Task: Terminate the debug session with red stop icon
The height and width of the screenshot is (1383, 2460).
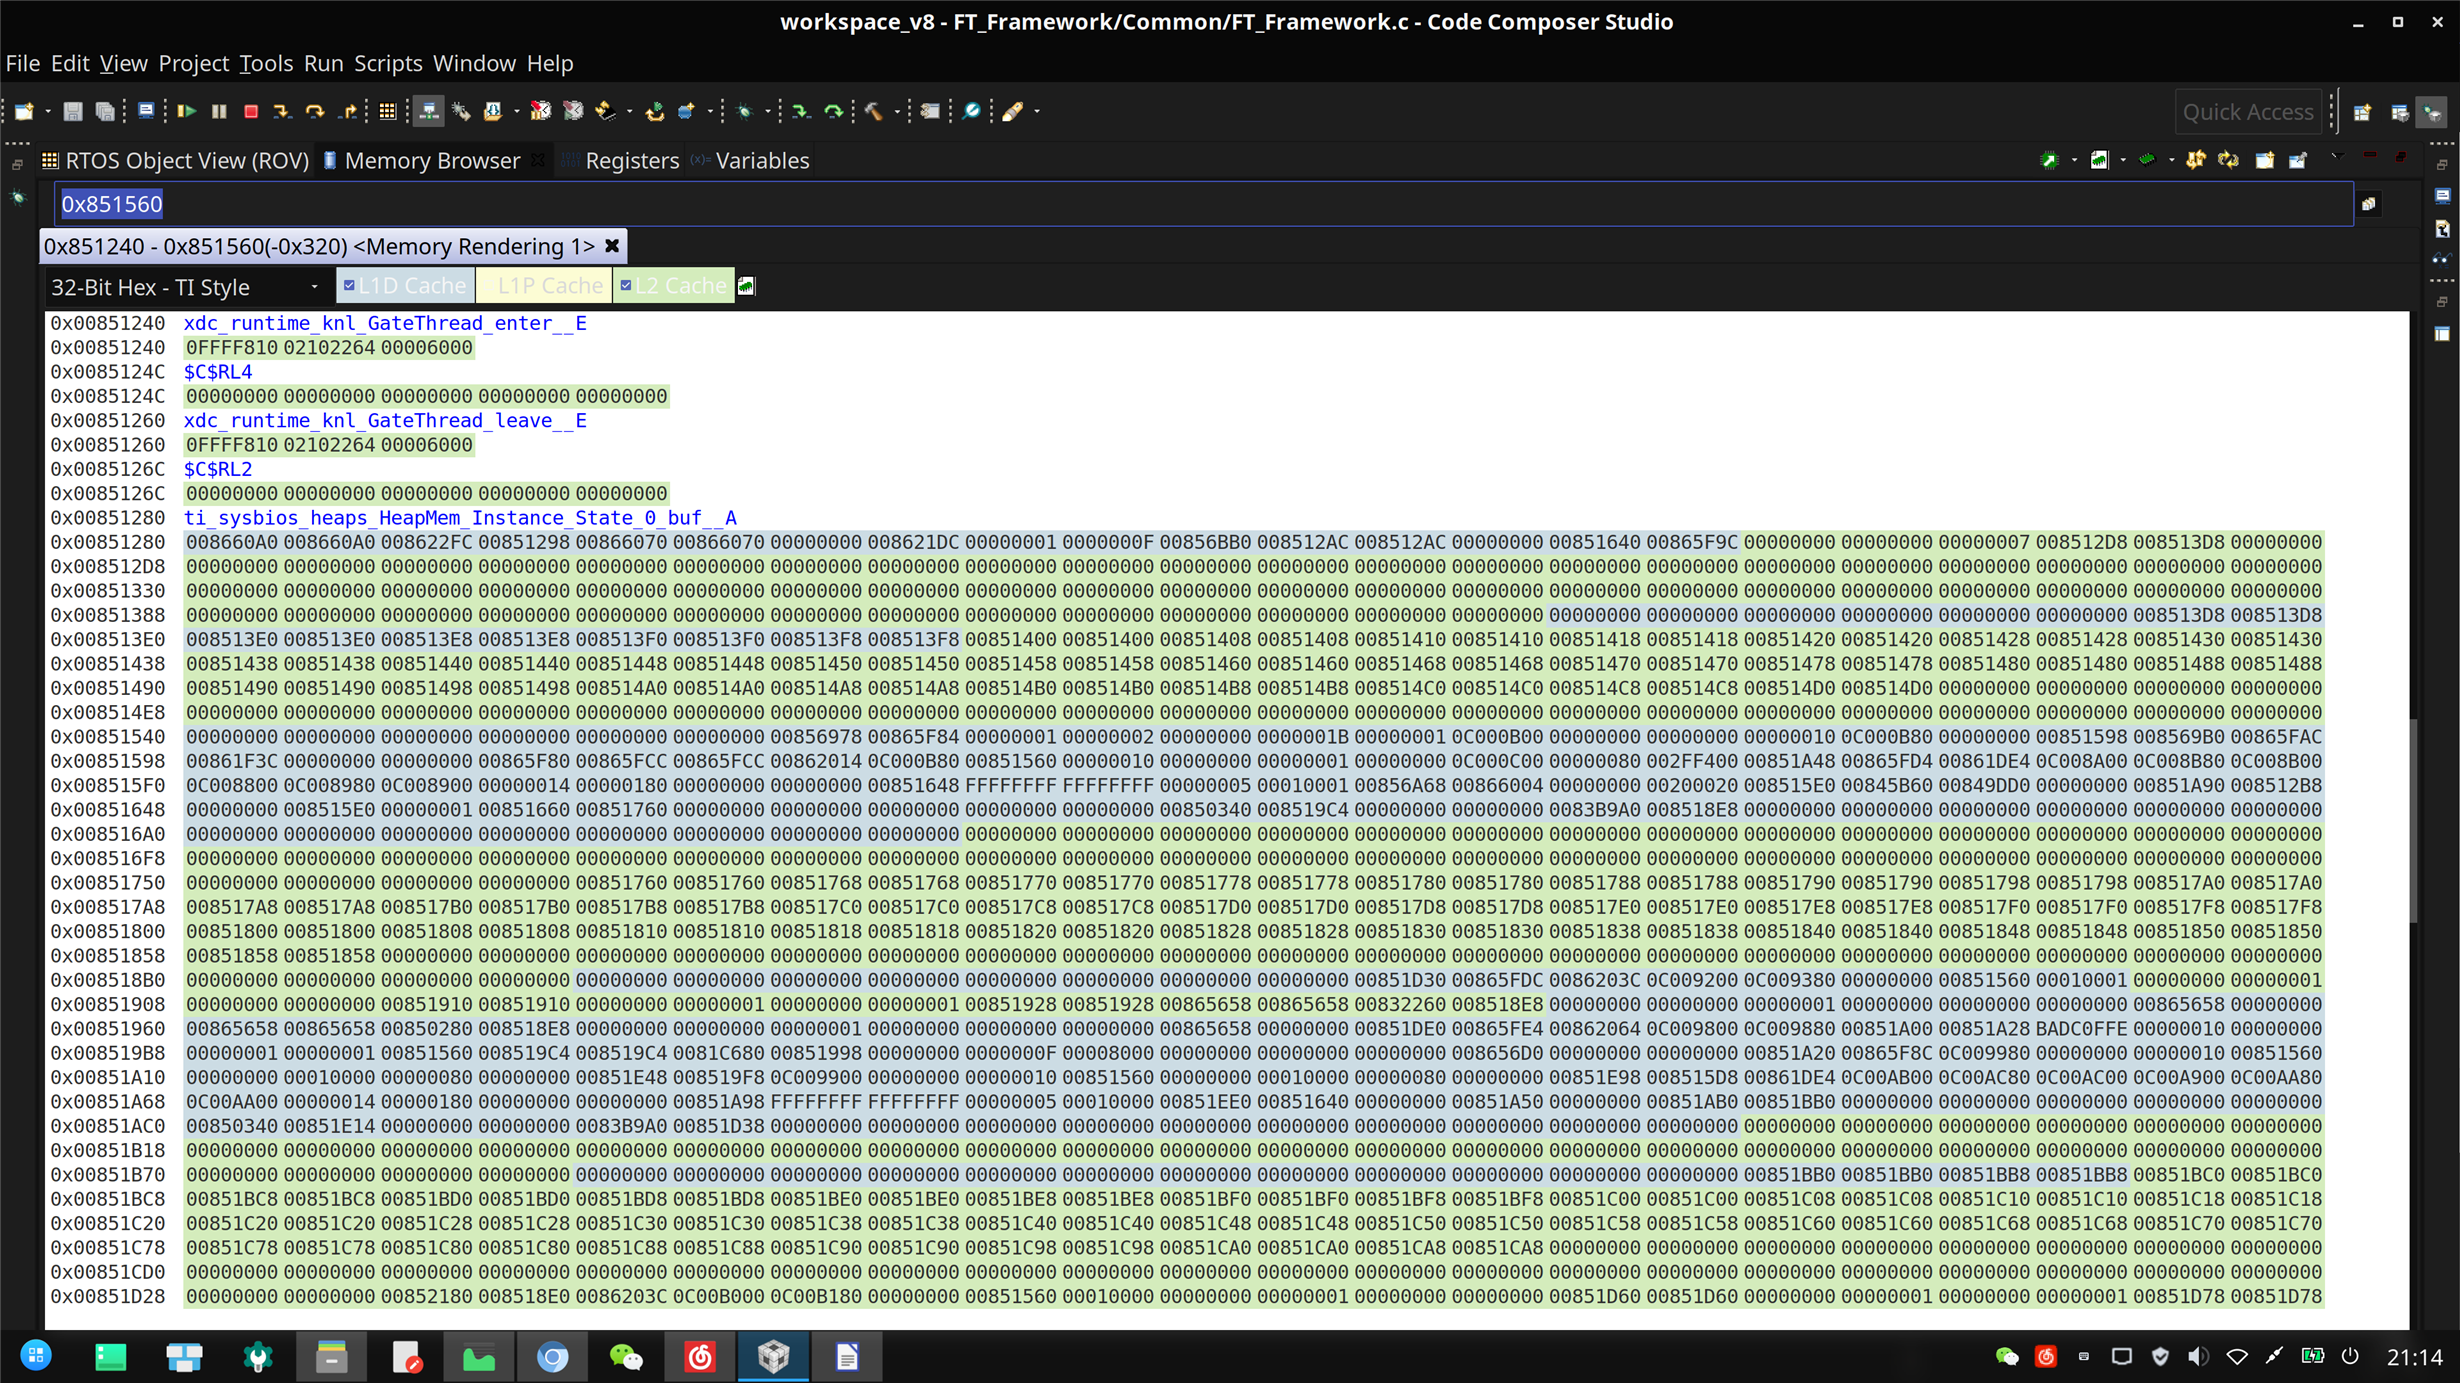Action: [251, 111]
